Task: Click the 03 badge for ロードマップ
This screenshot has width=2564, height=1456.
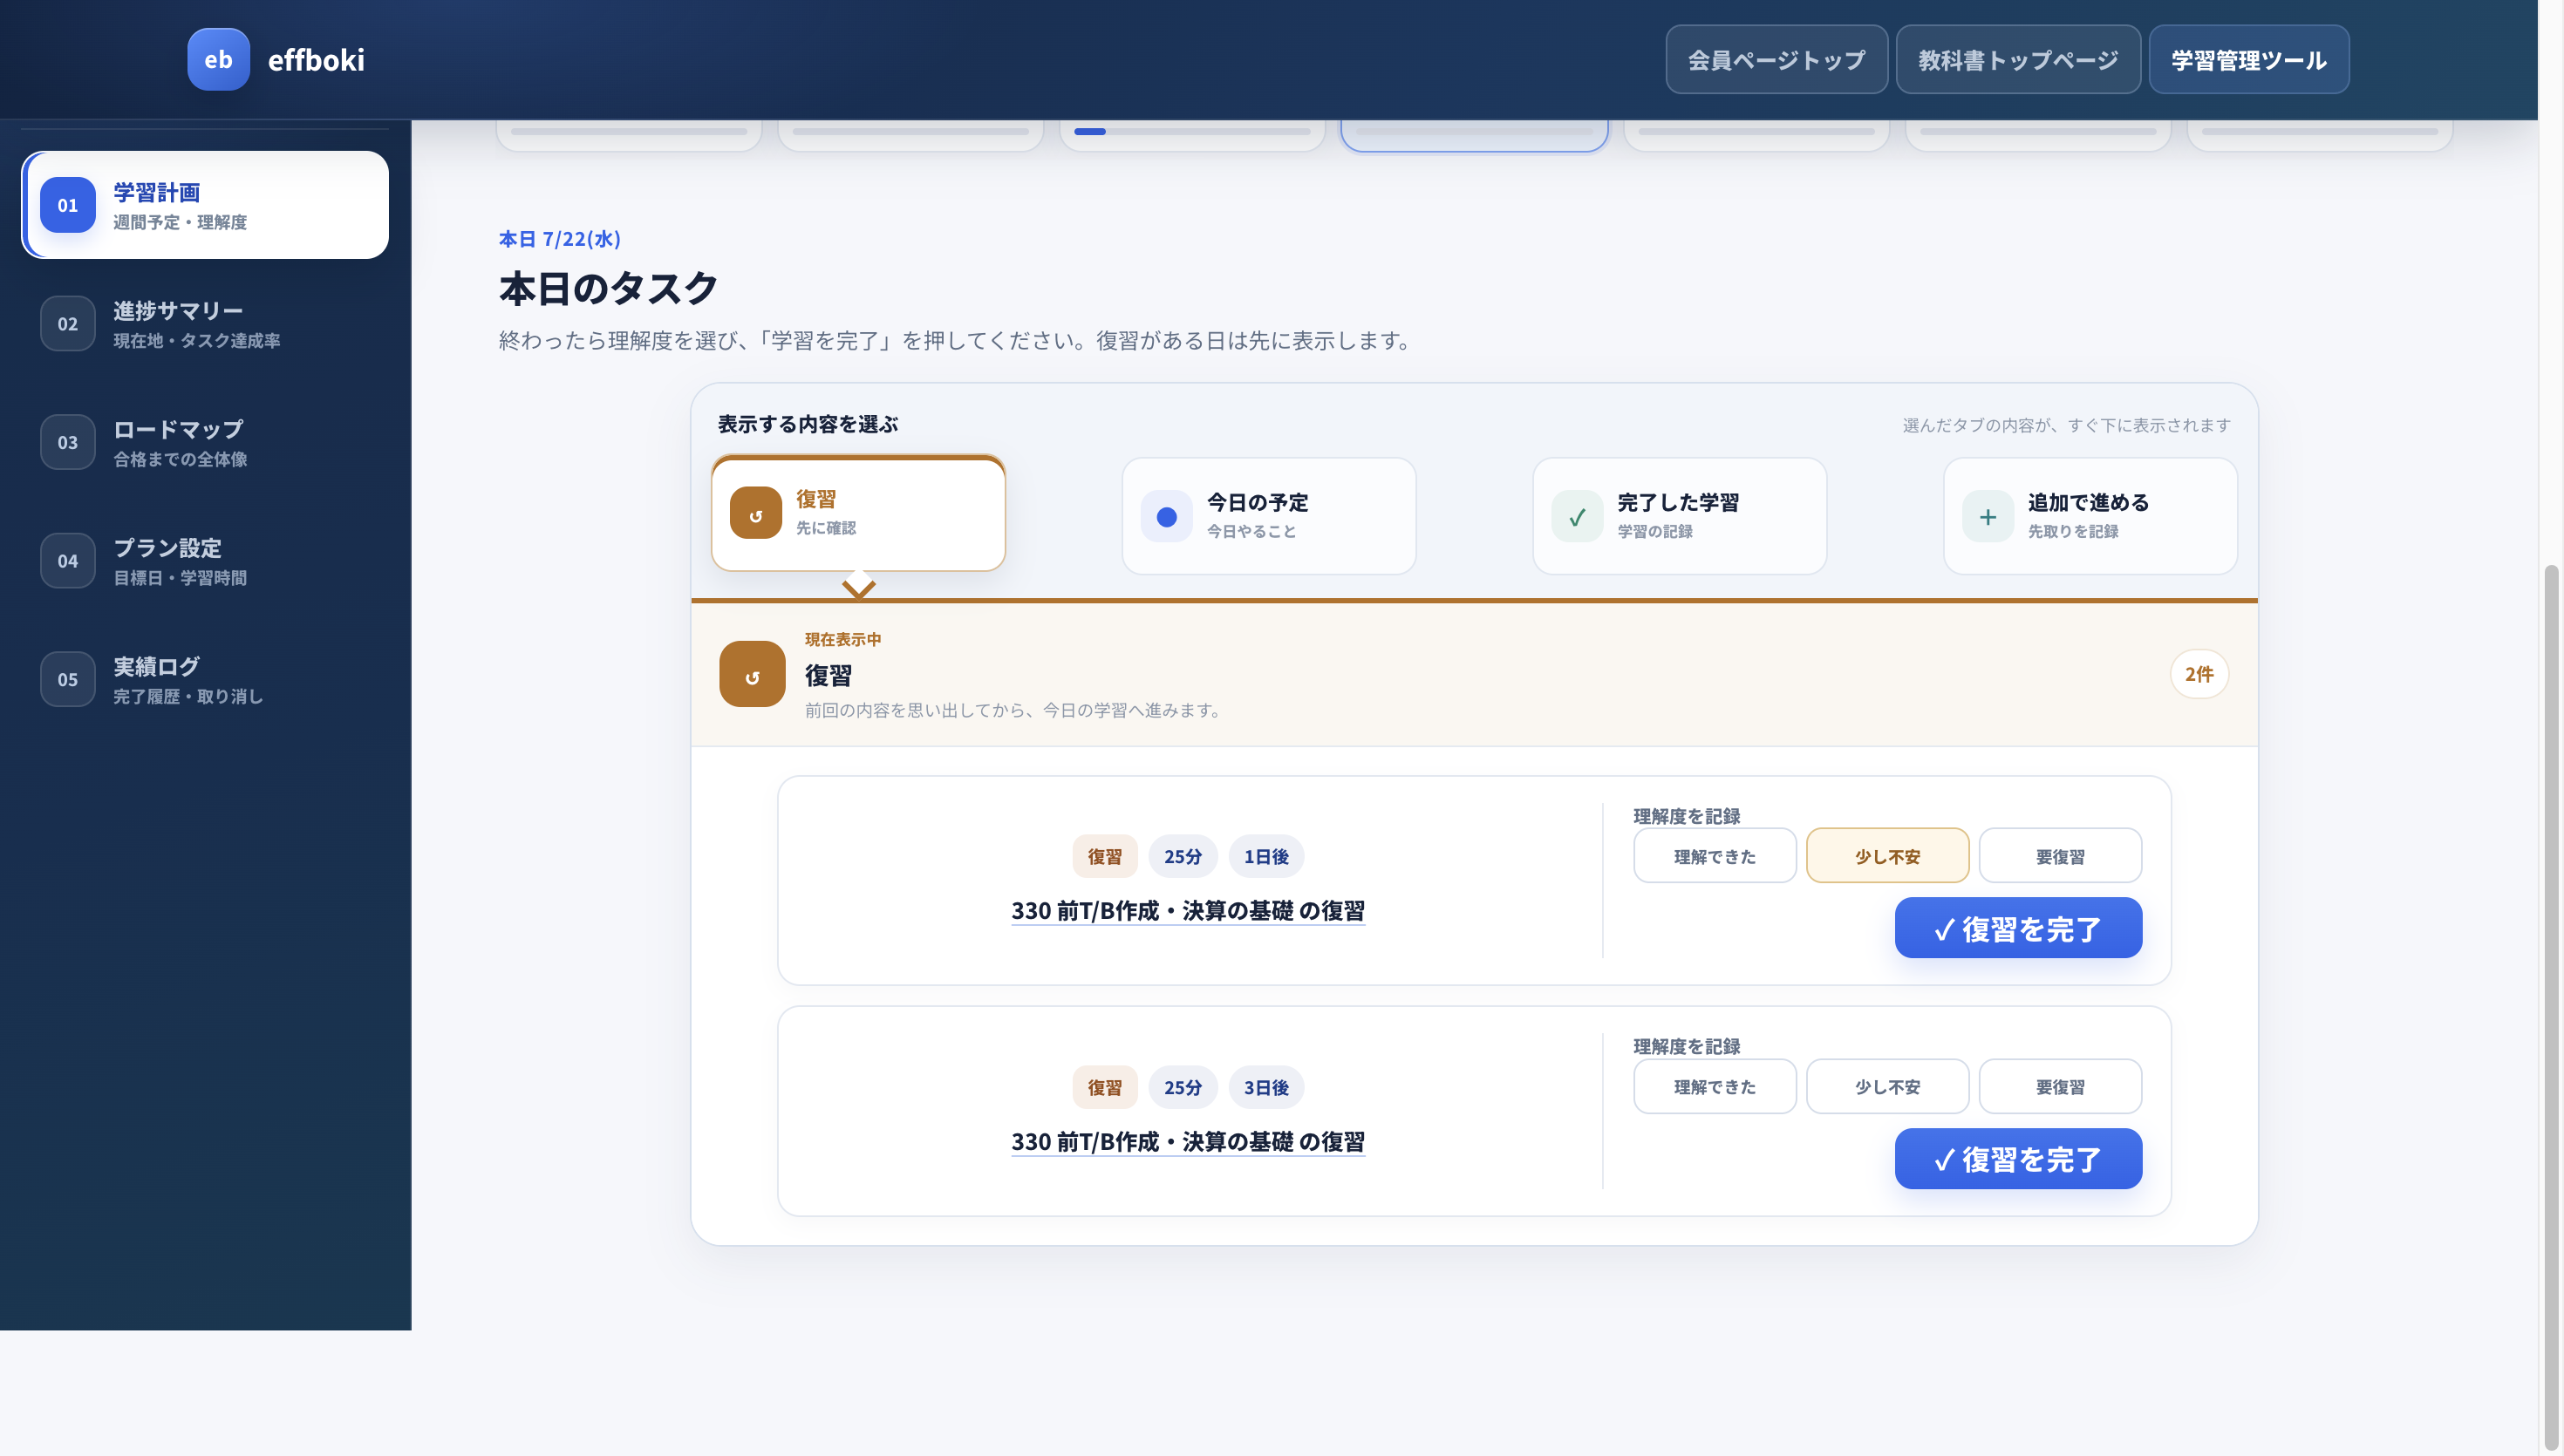Action: click(68, 442)
